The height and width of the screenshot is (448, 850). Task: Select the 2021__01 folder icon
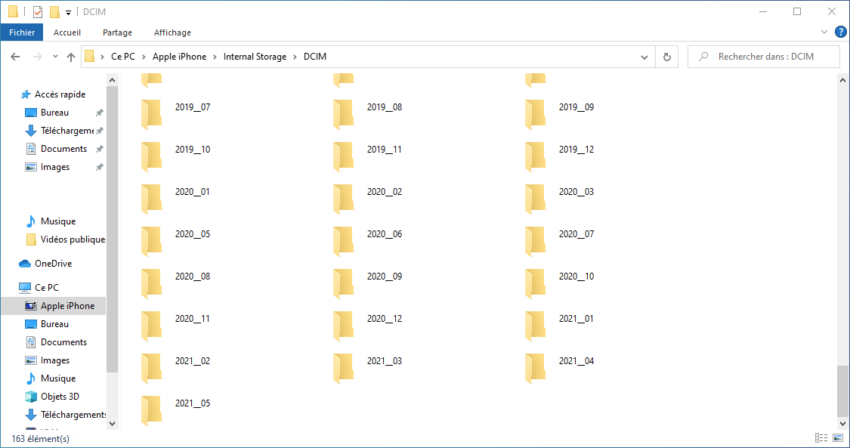click(535, 325)
